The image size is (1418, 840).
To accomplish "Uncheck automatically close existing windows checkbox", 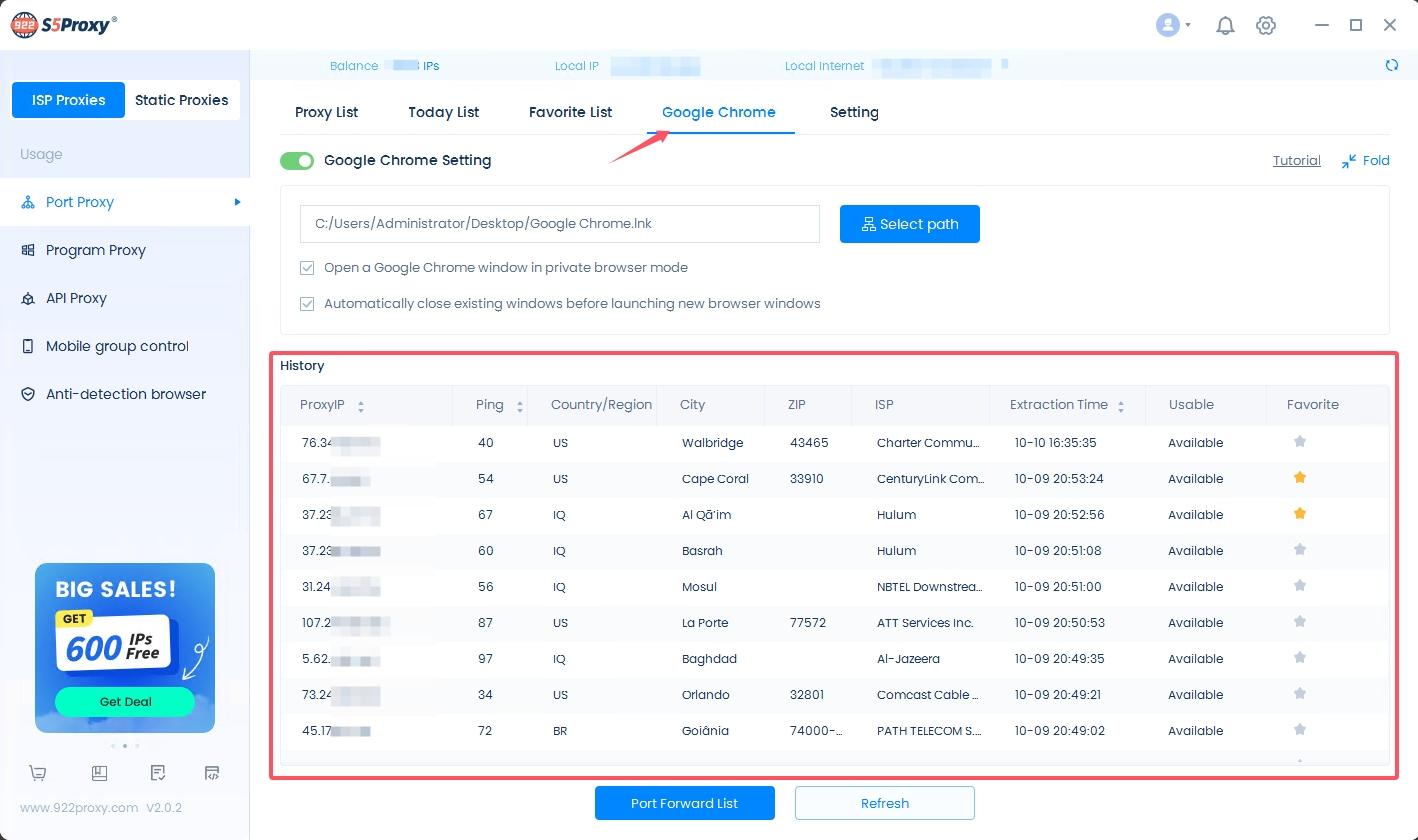I will click(x=308, y=304).
